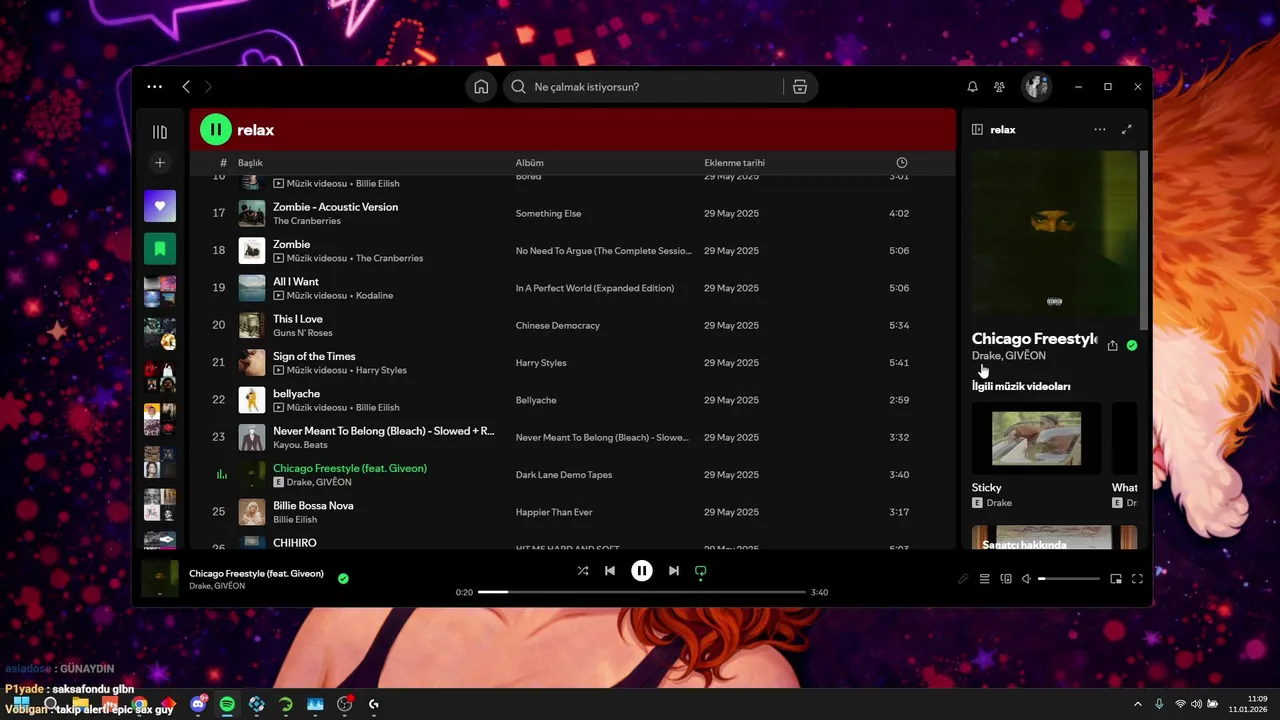Sort by 'Eklenme tarihi' column header
1280x720 pixels.
click(x=734, y=163)
